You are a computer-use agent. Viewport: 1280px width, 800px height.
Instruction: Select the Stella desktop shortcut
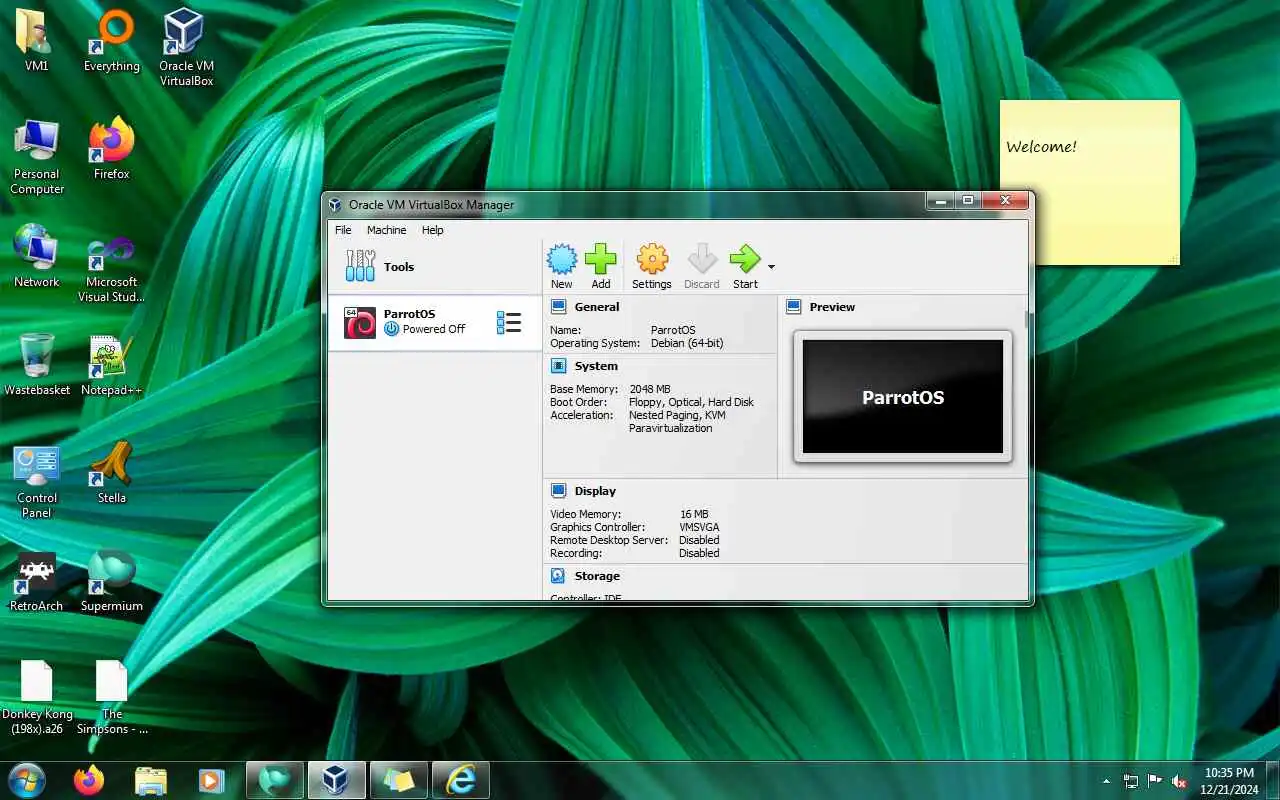tap(112, 472)
